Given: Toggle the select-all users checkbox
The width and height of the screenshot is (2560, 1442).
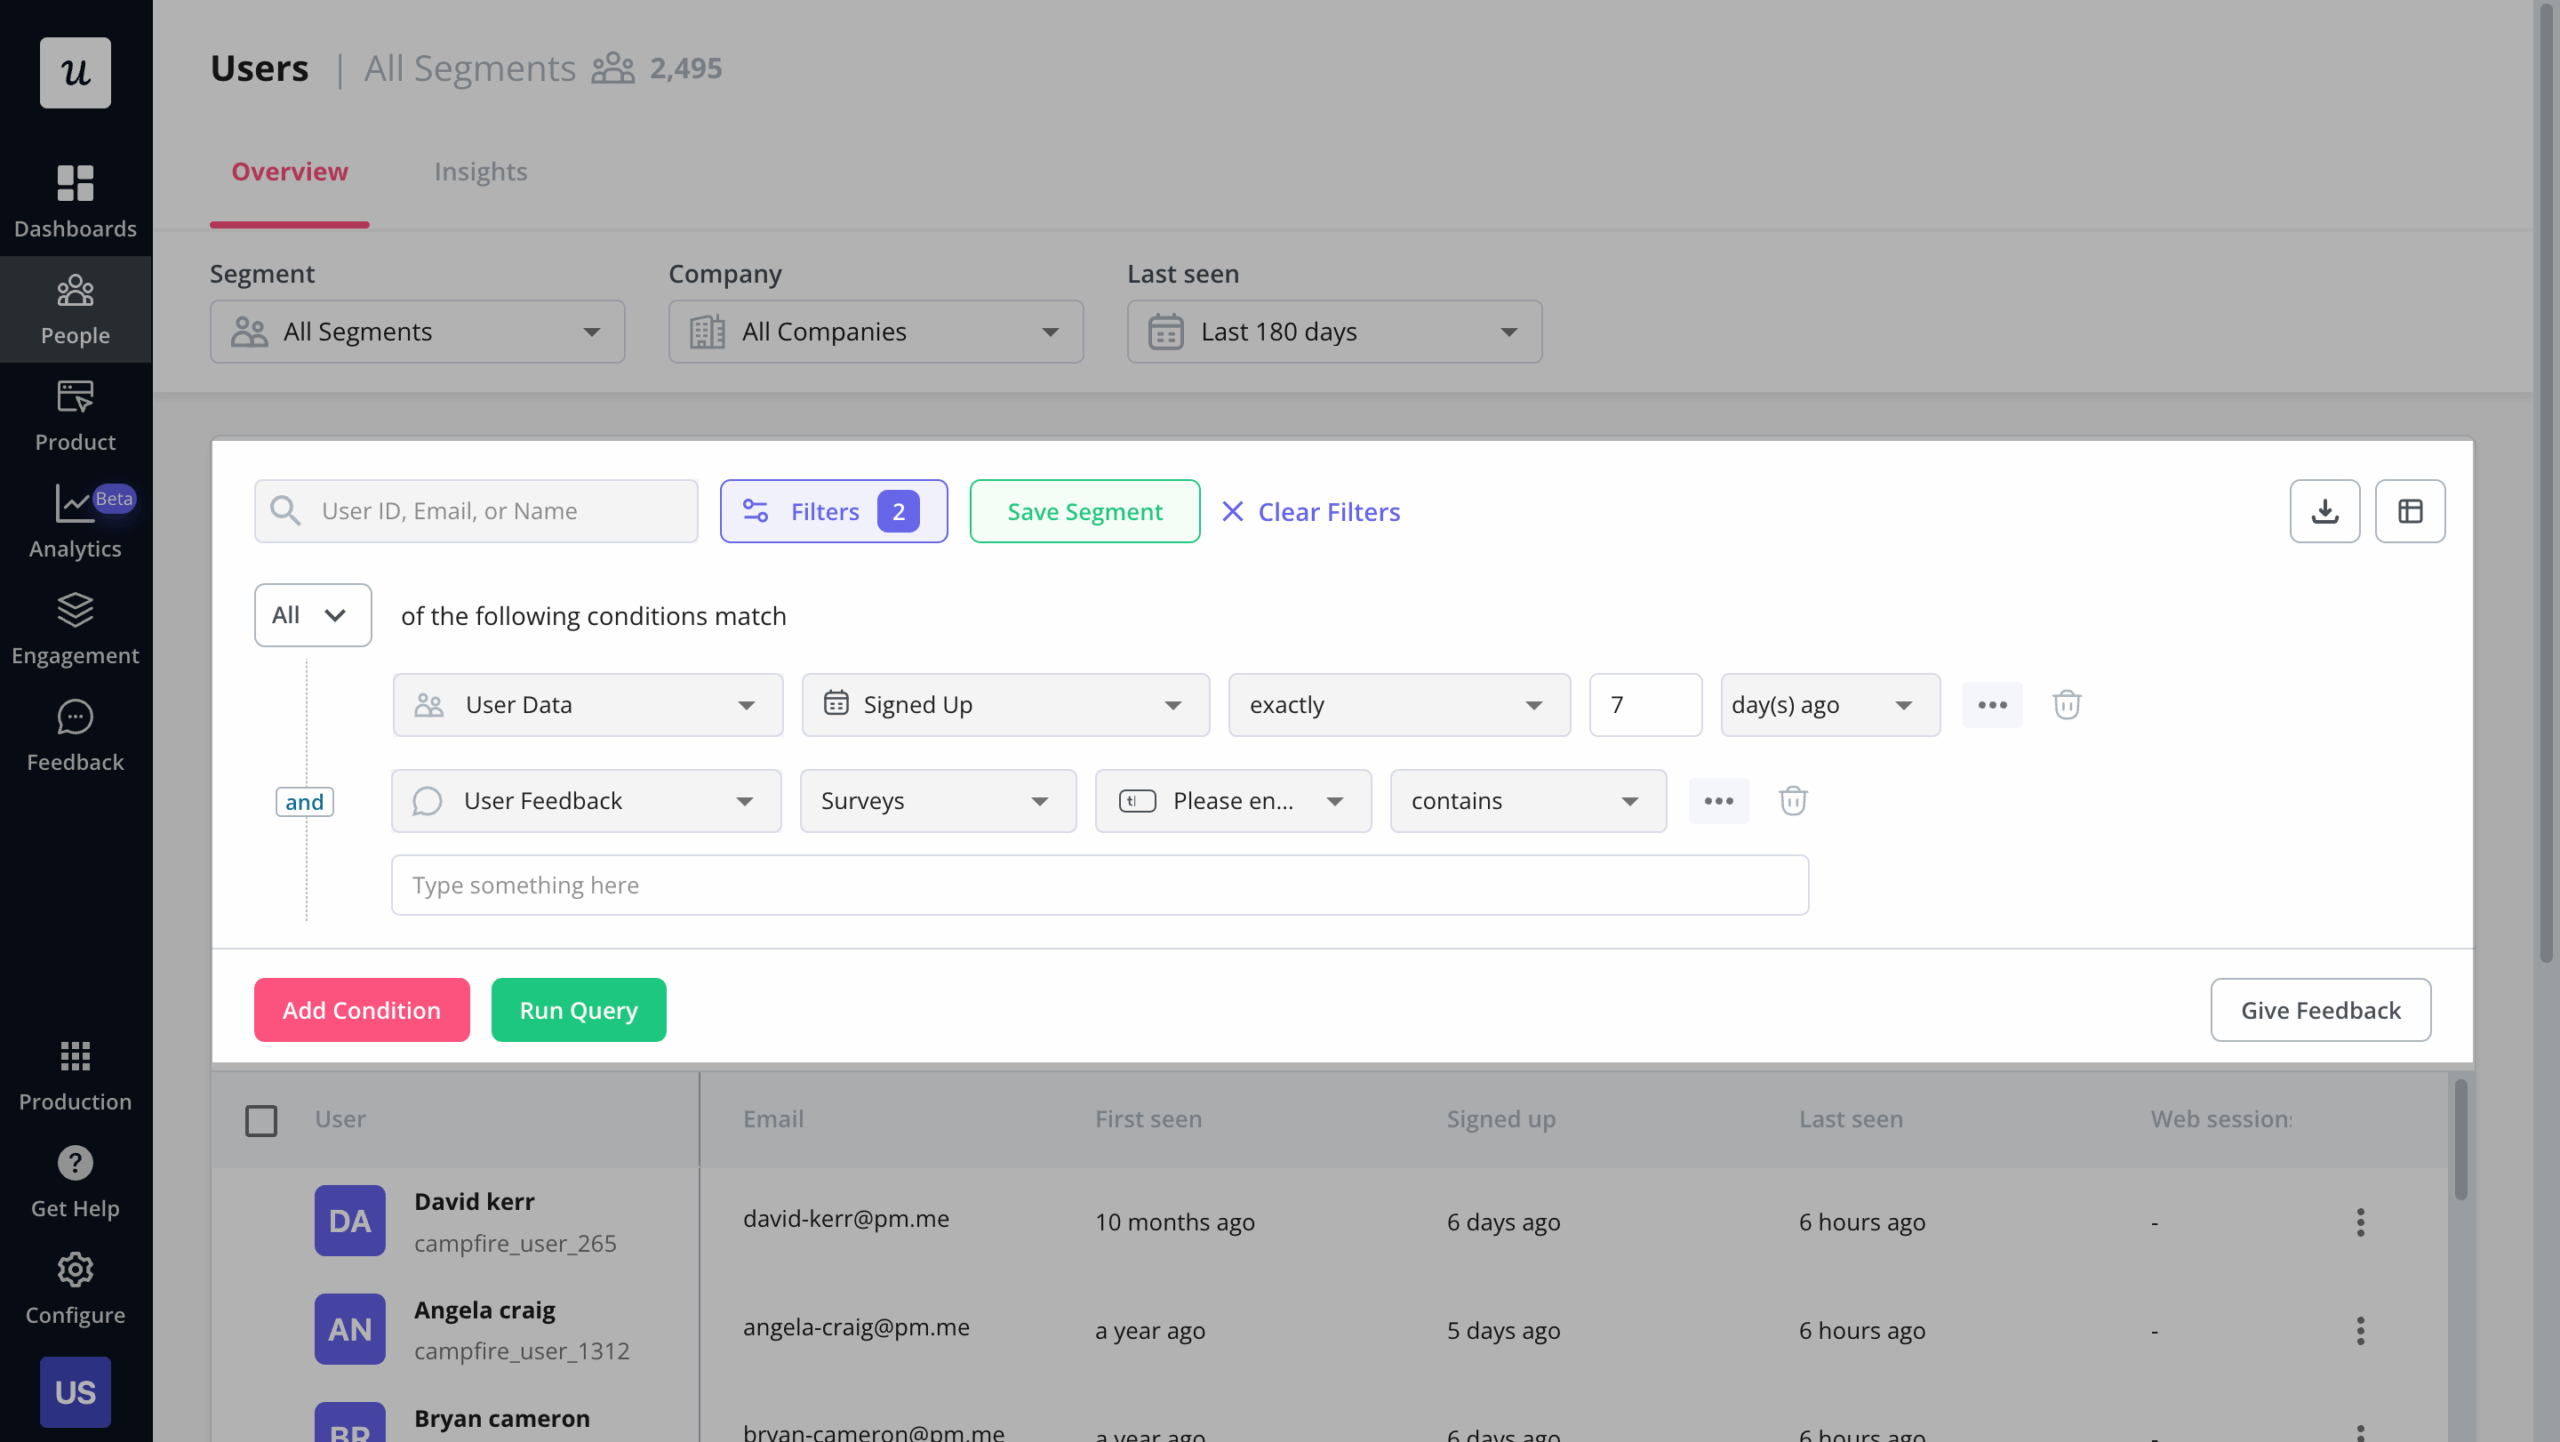Looking at the screenshot, I should pos(261,1120).
